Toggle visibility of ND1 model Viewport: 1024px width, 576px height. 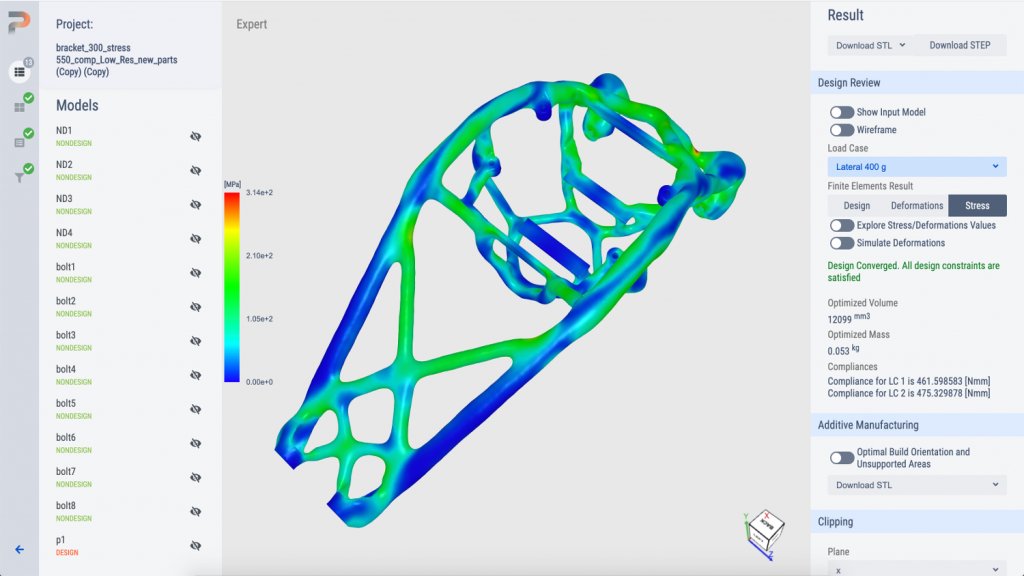click(x=195, y=136)
